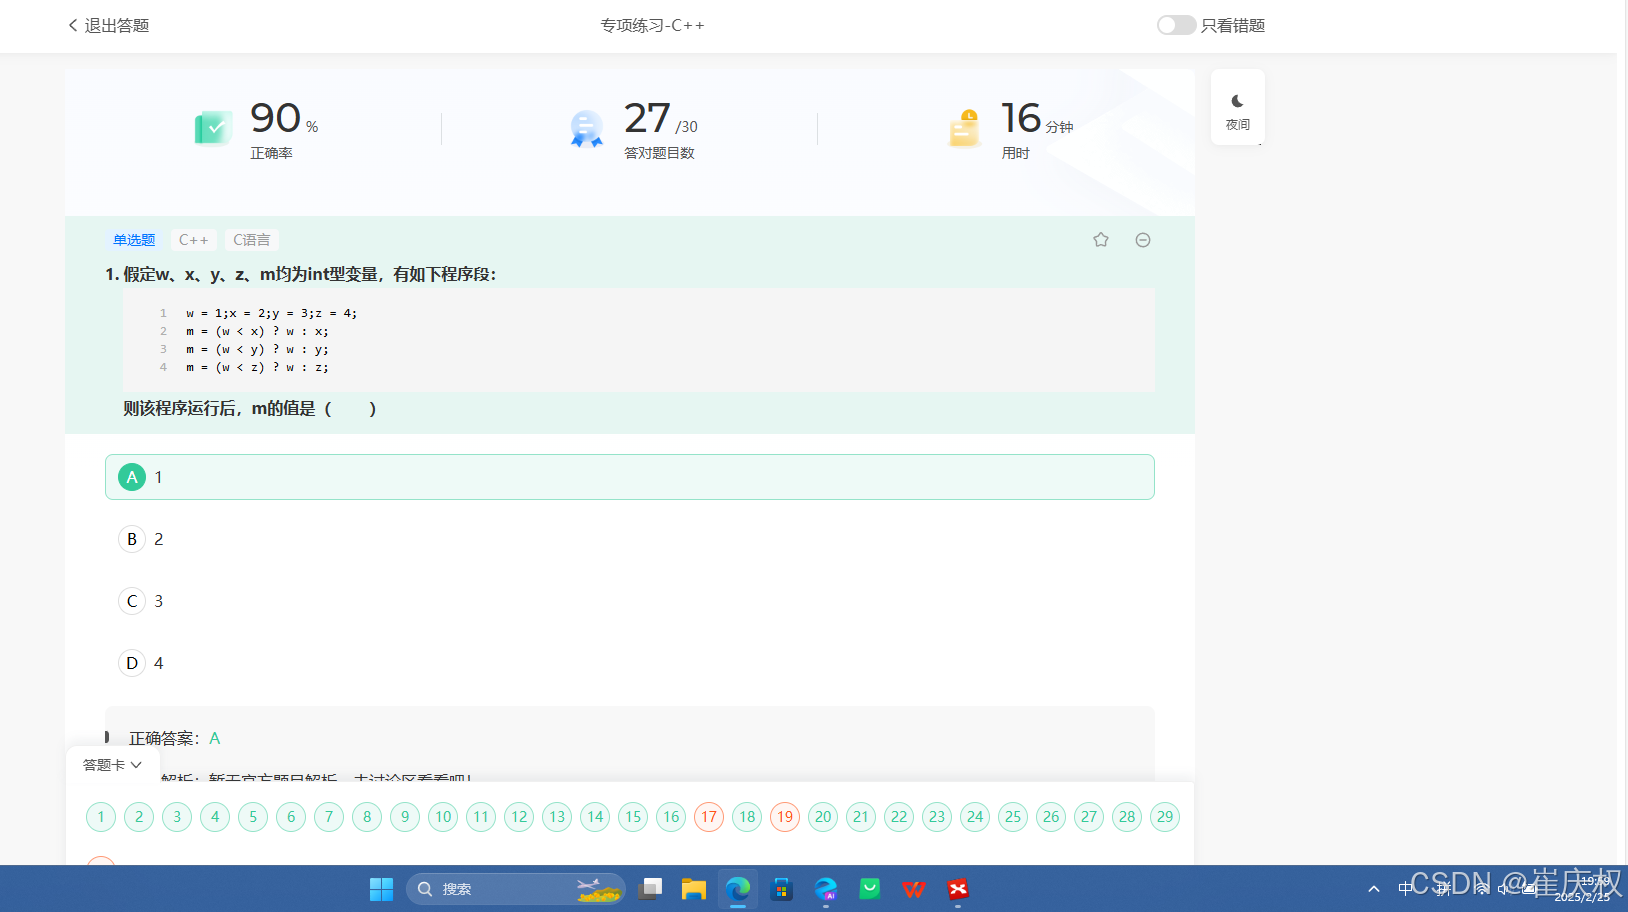
Task: Jump to question 4 in answer card
Action: (215, 817)
